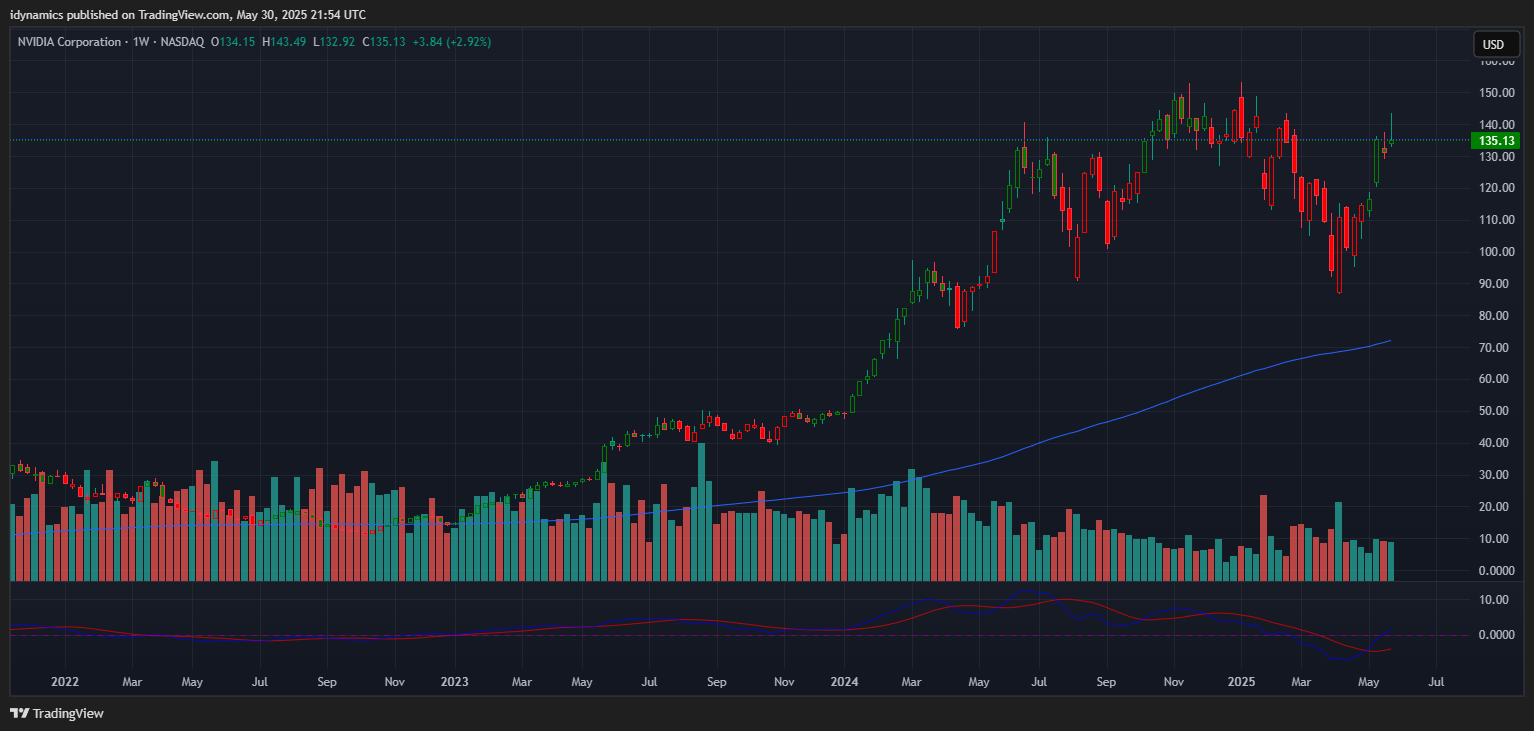Select the NVIDIA Corporation symbol title

(68, 42)
